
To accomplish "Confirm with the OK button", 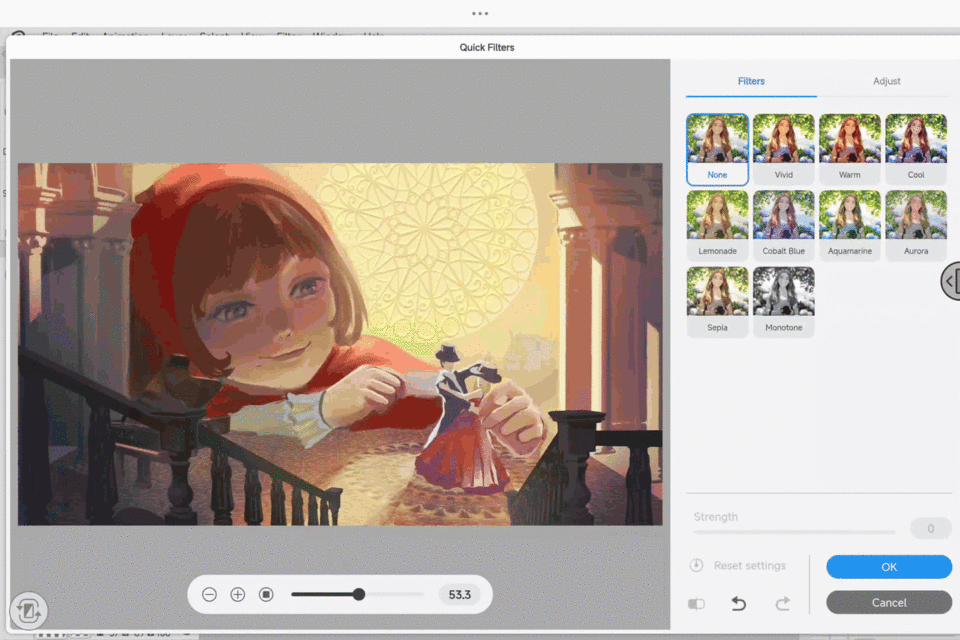I will pos(888,567).
